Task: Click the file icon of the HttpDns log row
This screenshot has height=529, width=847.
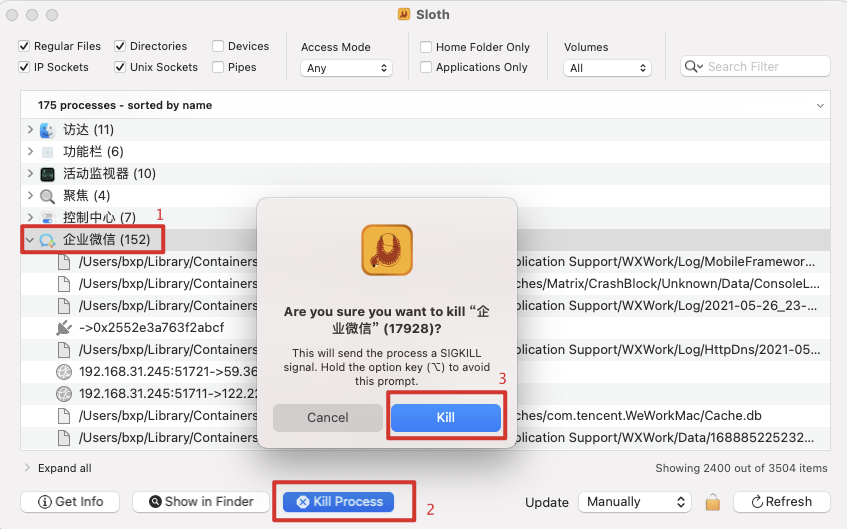Action: (64, 350)
